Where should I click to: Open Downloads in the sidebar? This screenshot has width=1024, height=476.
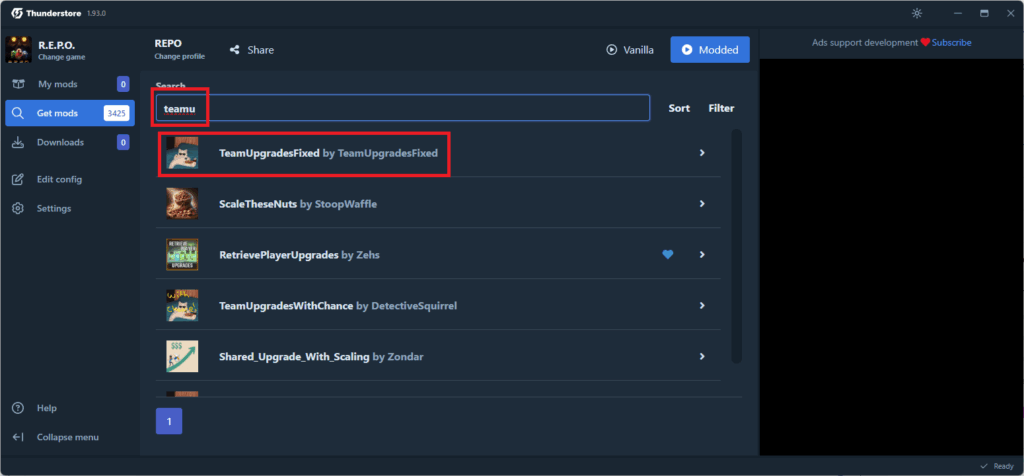tap(69, 142)
